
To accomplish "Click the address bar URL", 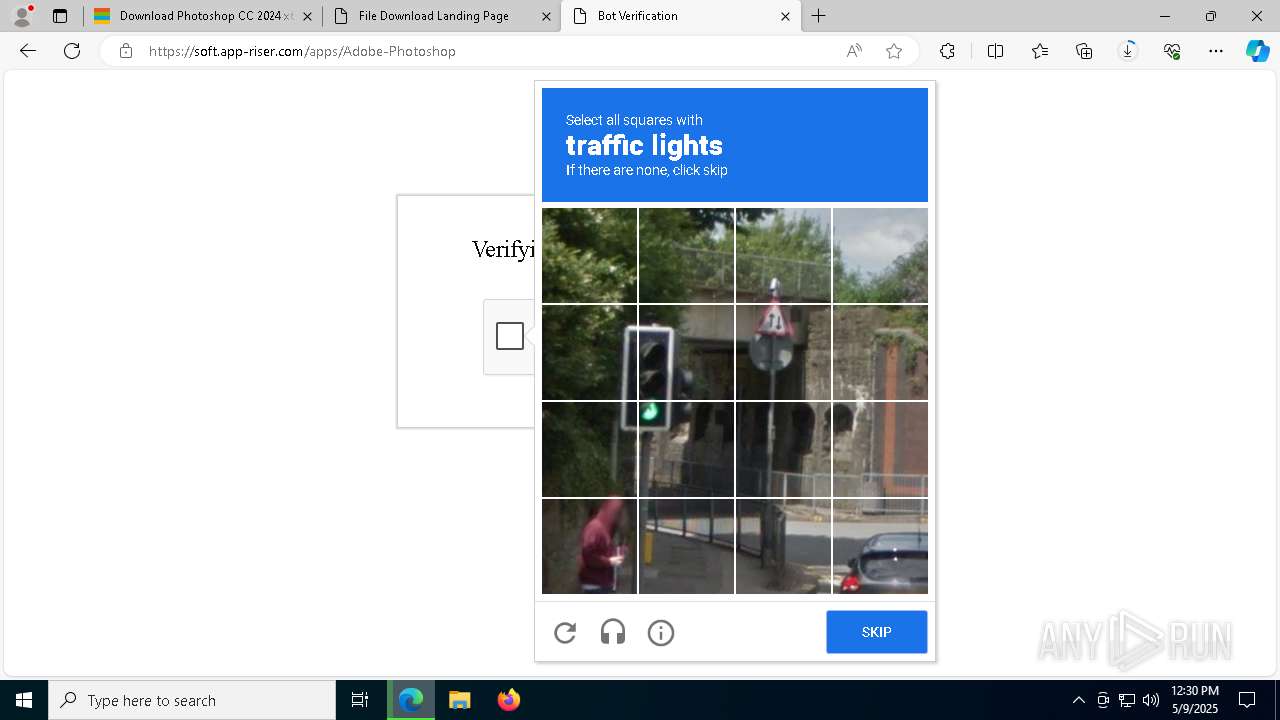I will pos(302,51).
